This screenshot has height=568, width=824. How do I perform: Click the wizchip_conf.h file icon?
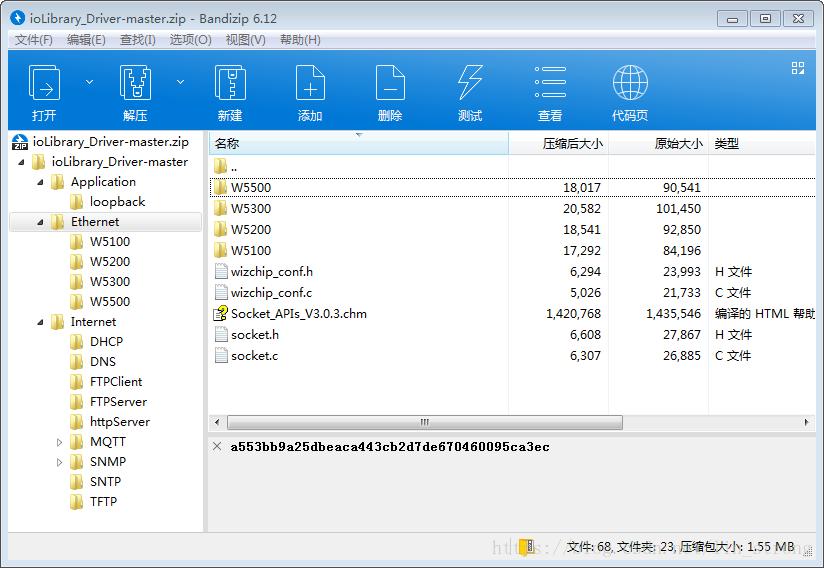click(221, 272)
